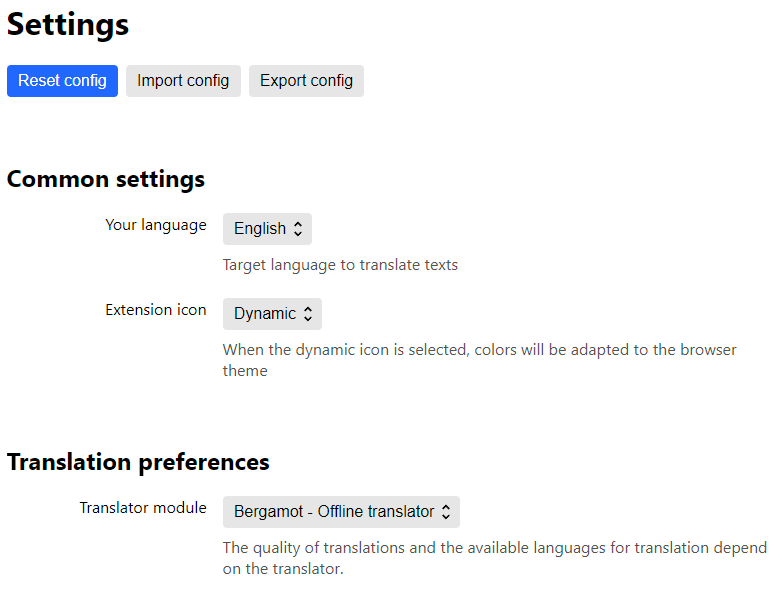Click the 'Extension icon' field label
Viewport: 783px width, 594px height.
click(155, 310)
